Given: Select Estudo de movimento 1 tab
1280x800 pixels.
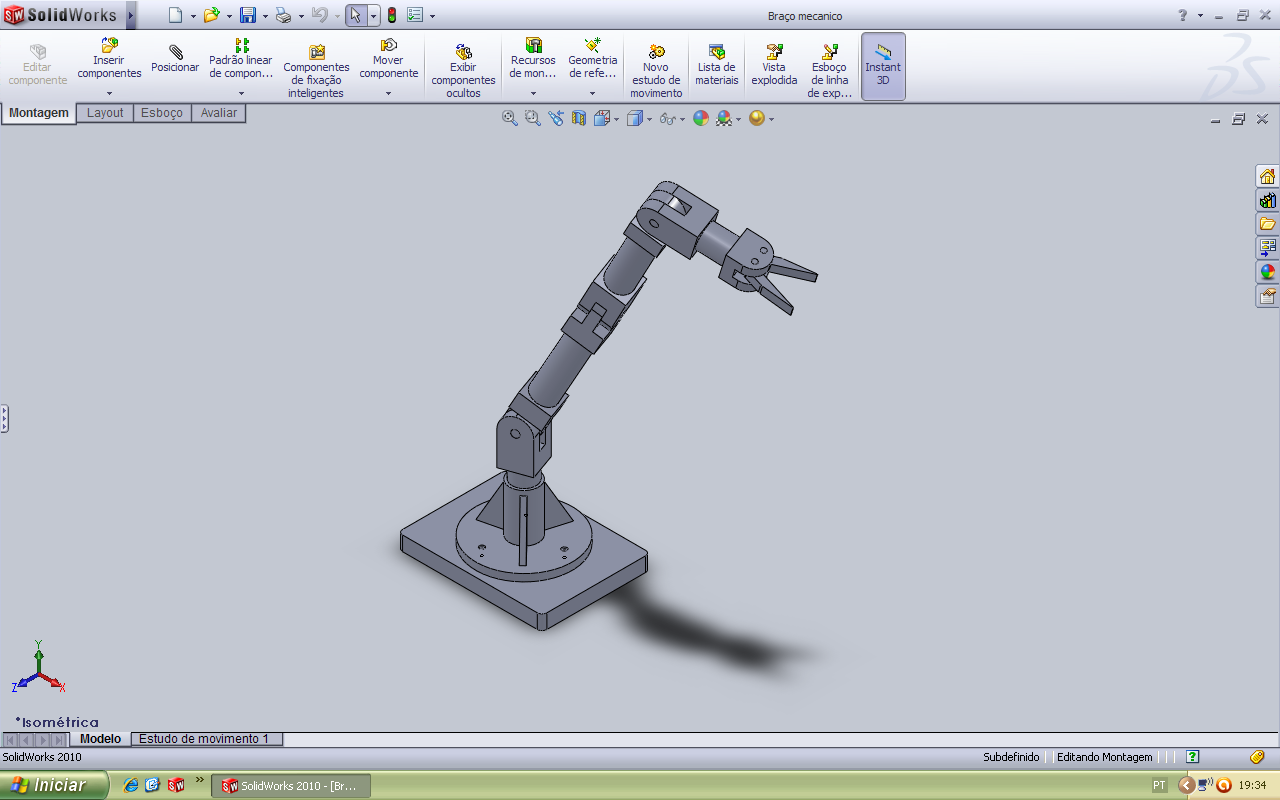Looking at the screenshot, I should (207, 739).
